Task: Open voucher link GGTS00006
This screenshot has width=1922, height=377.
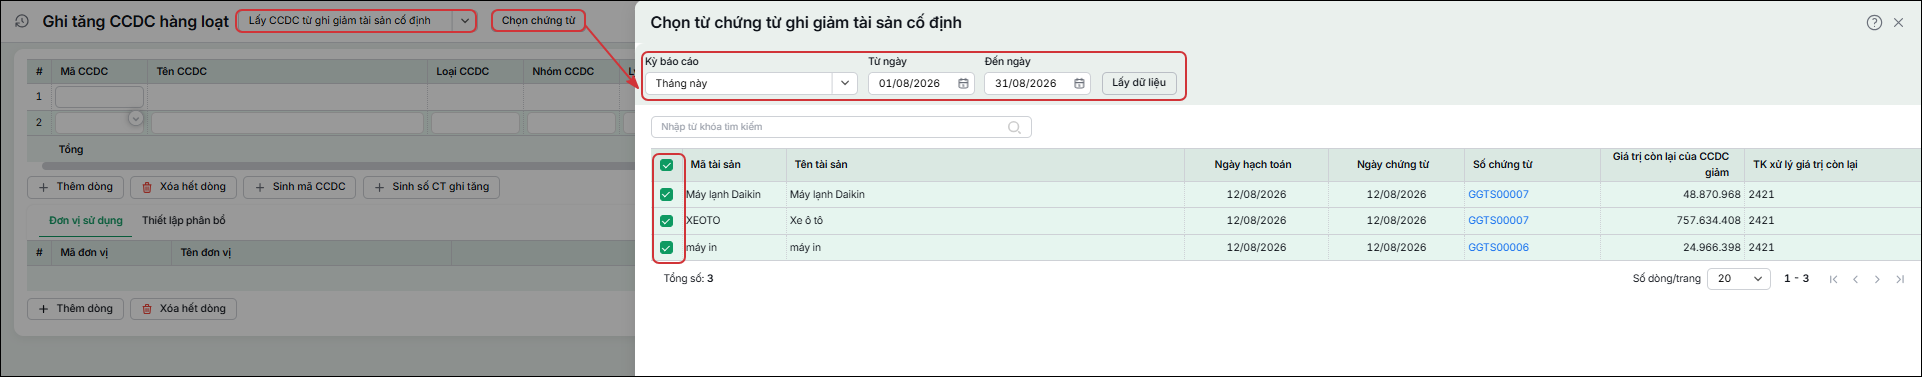Action: coord(1498,248)
